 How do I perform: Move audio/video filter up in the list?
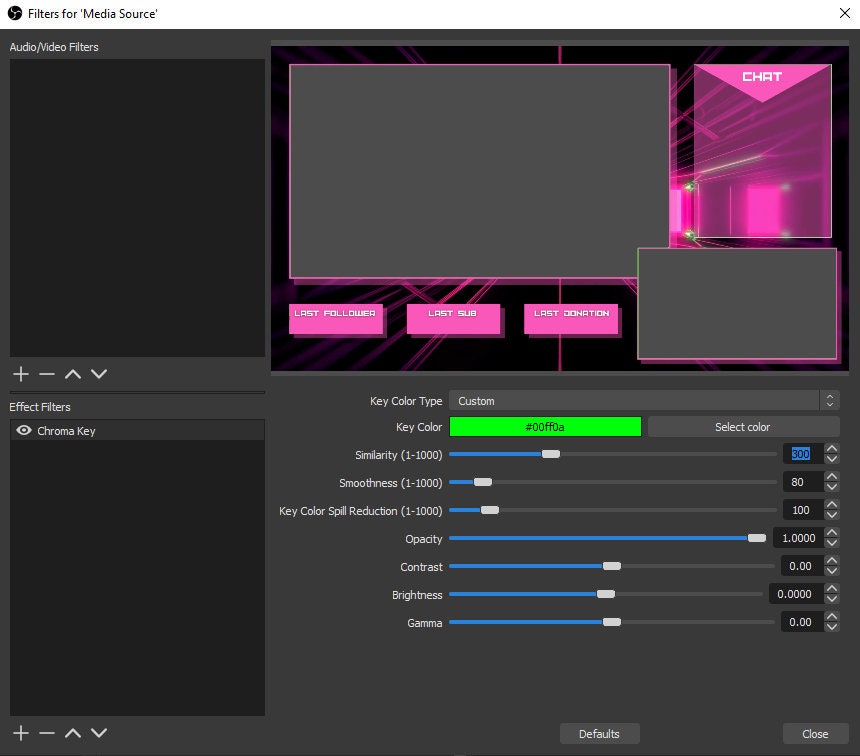click(72, 374)
